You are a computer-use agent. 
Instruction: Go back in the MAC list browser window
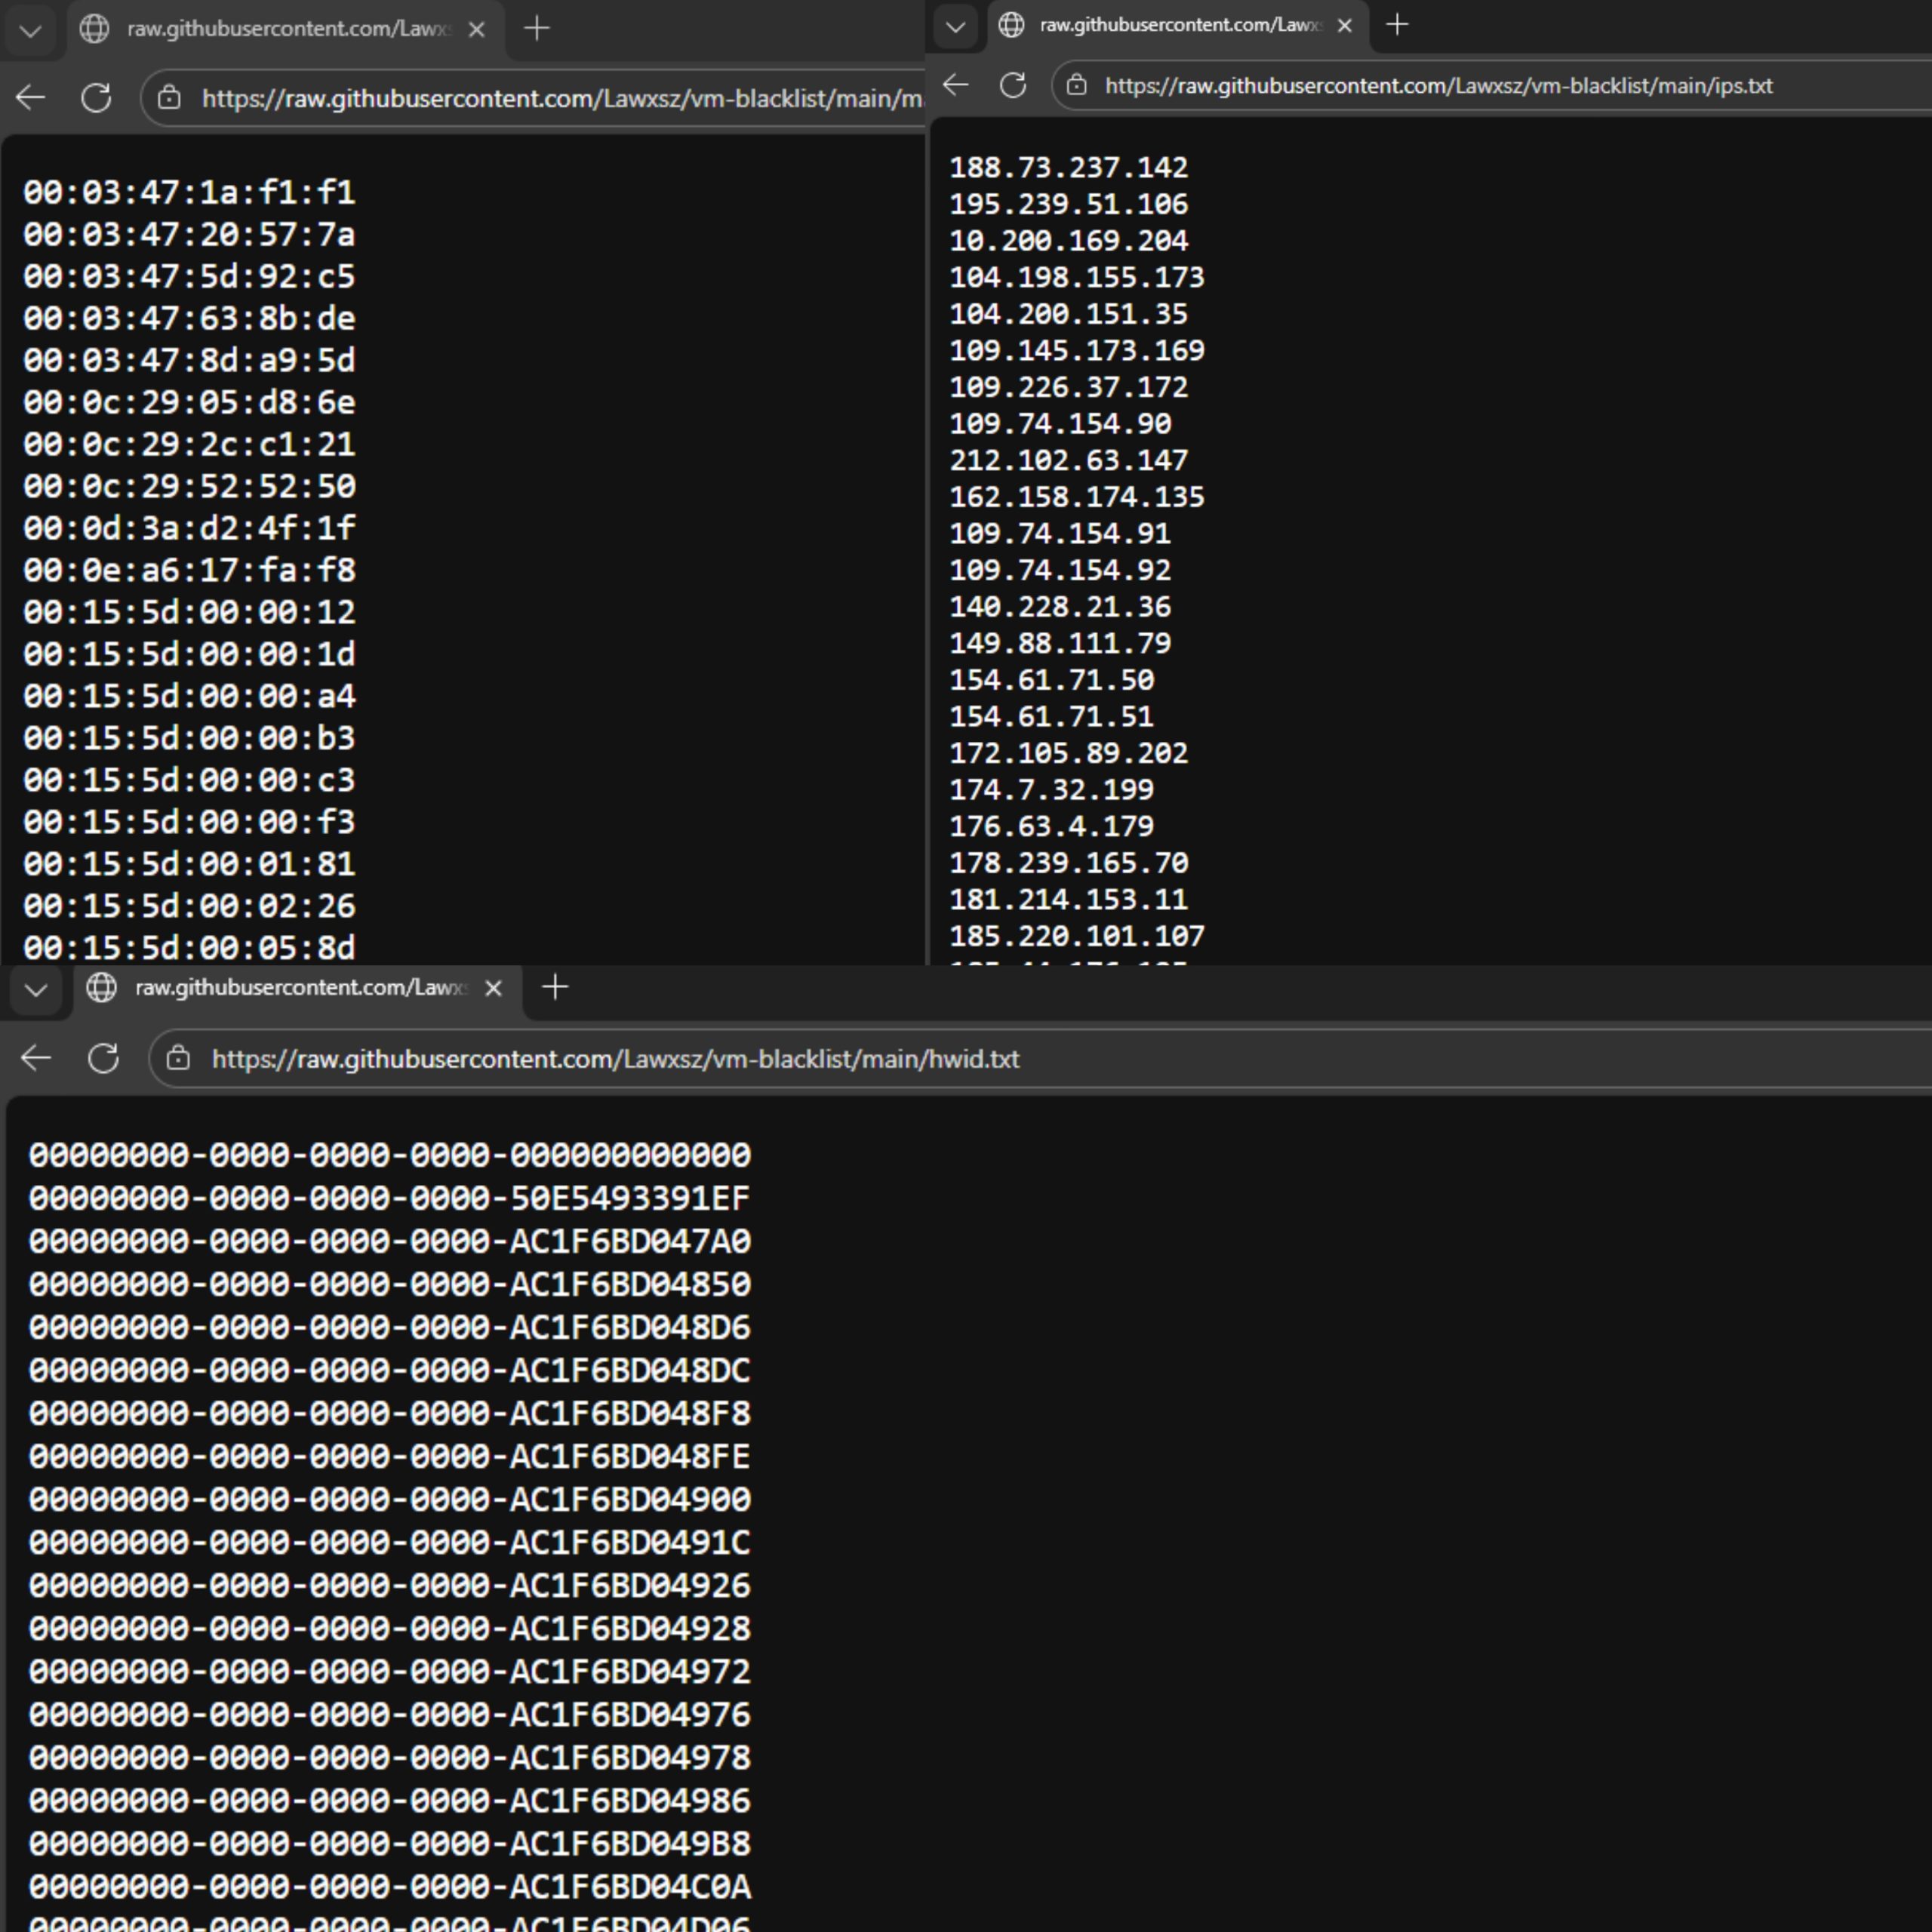[x=31, y=98]
